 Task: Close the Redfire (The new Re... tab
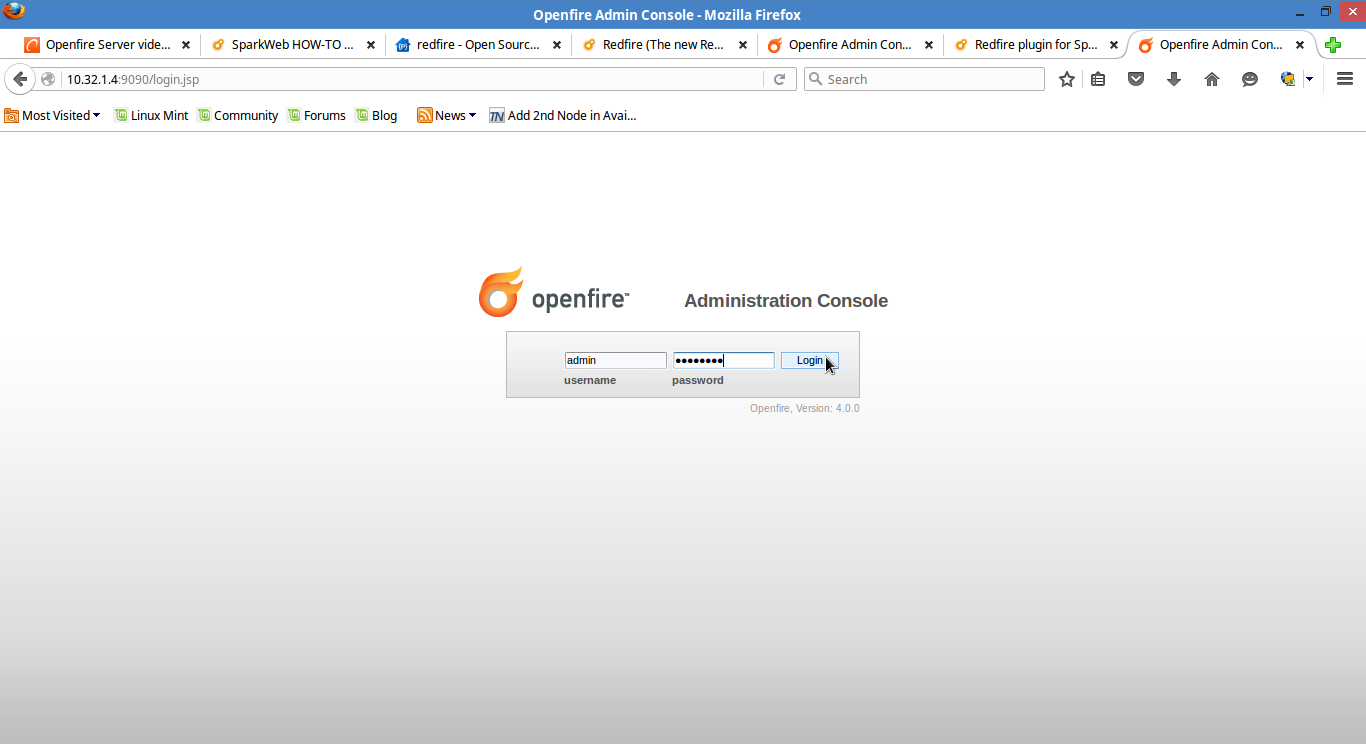point(743,45)
